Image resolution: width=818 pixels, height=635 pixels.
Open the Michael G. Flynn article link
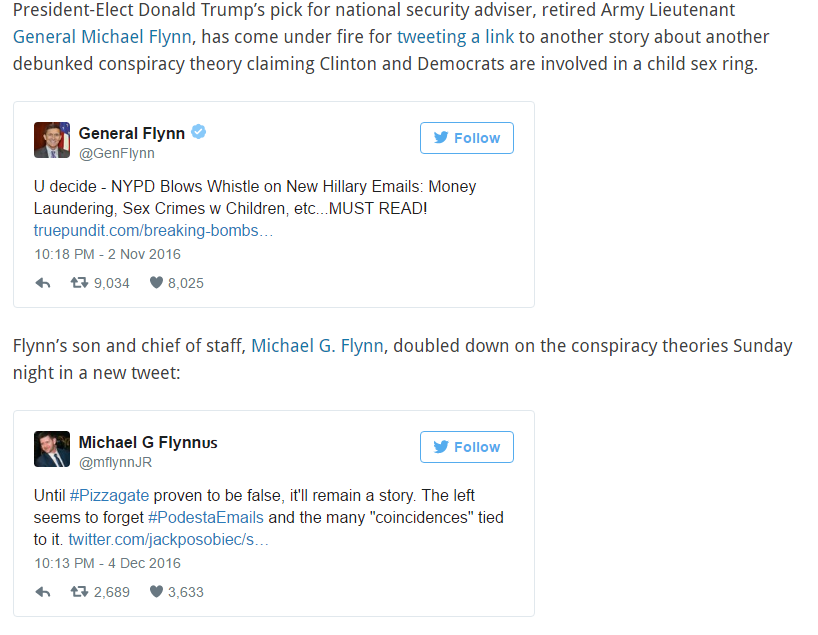click(x=319, y=346)
